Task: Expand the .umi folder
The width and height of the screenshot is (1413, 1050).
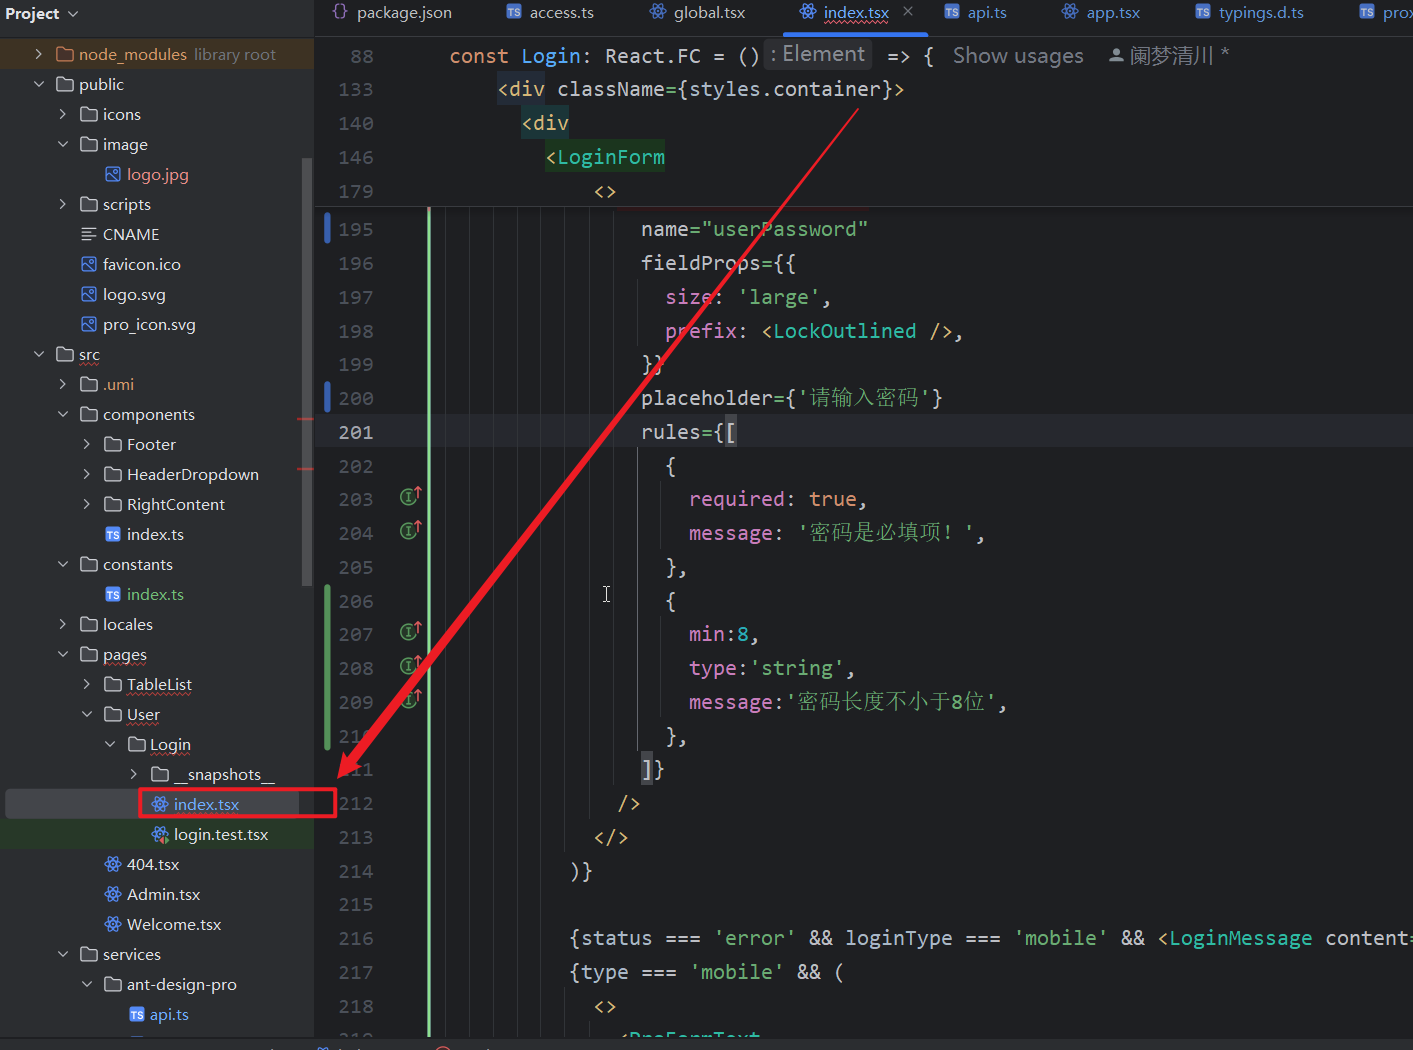Action: pos(63,384)
